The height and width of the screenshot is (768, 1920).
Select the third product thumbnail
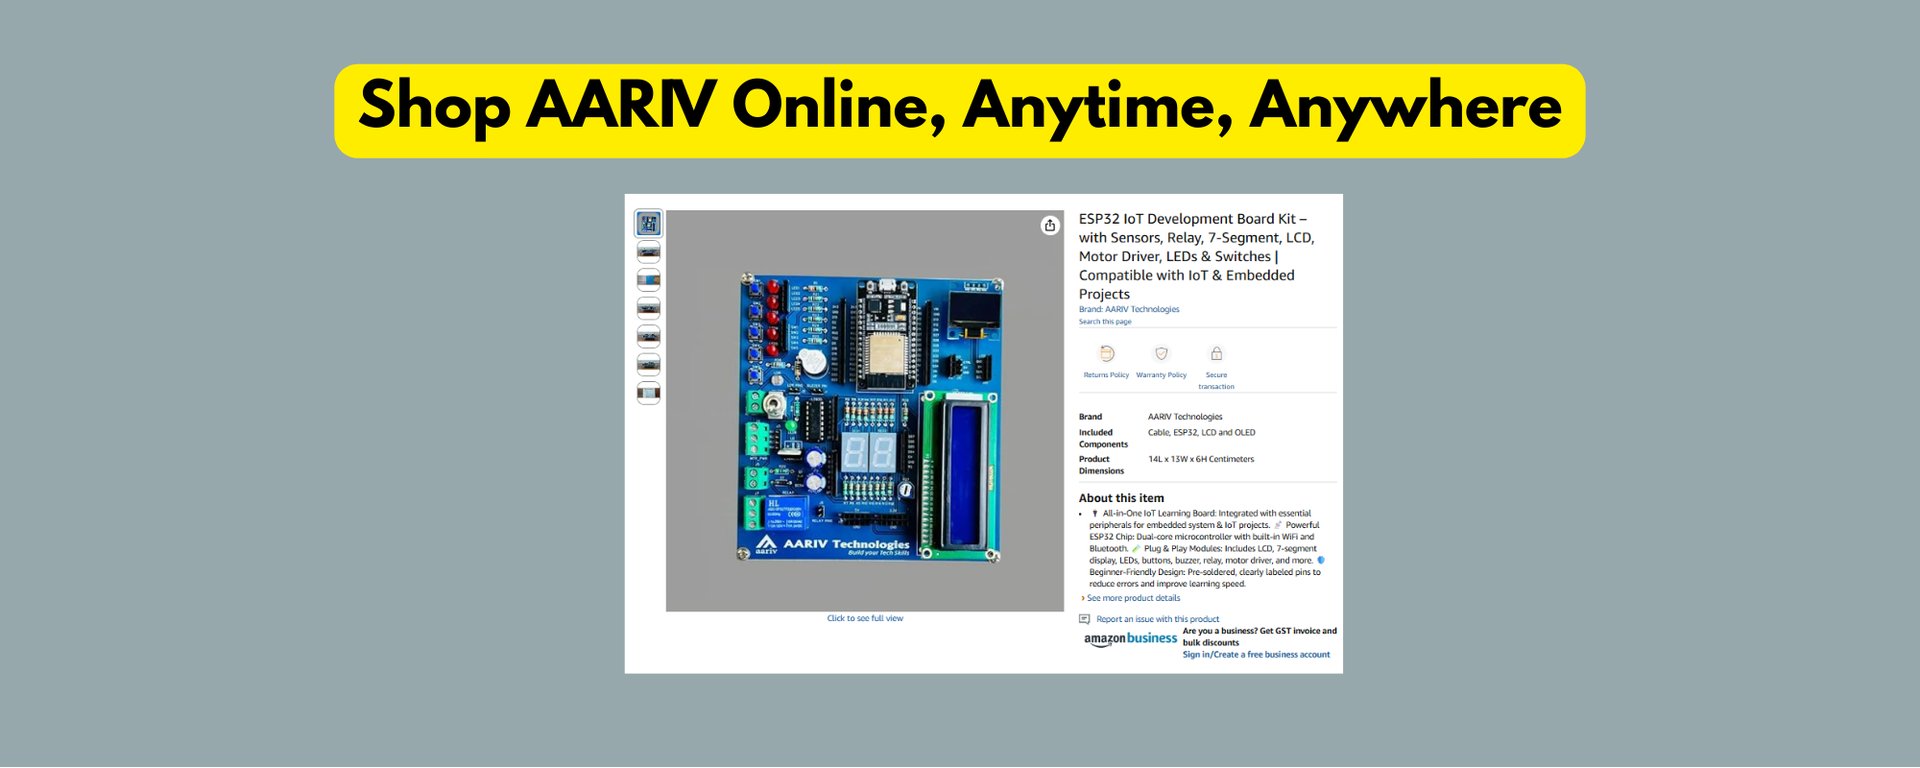tap(648, 280)
